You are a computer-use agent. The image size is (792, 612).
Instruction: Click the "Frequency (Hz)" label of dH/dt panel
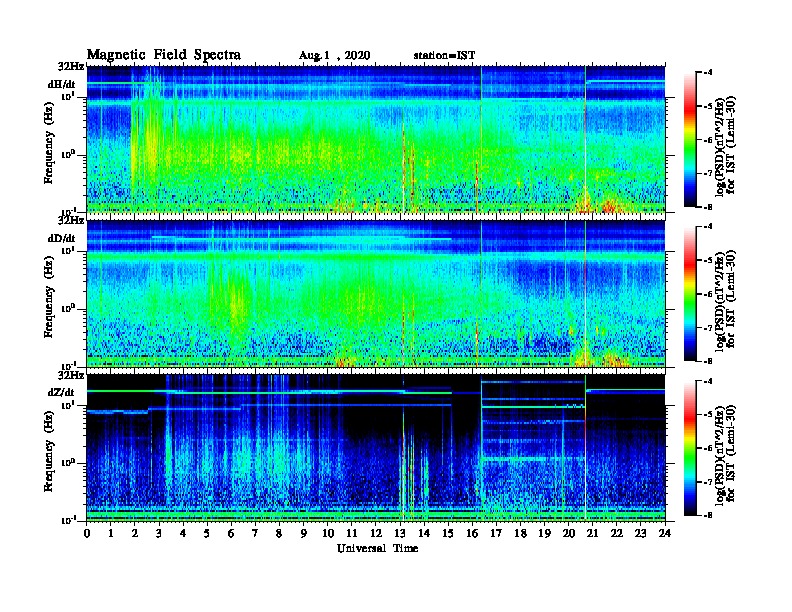pos(49,143)
